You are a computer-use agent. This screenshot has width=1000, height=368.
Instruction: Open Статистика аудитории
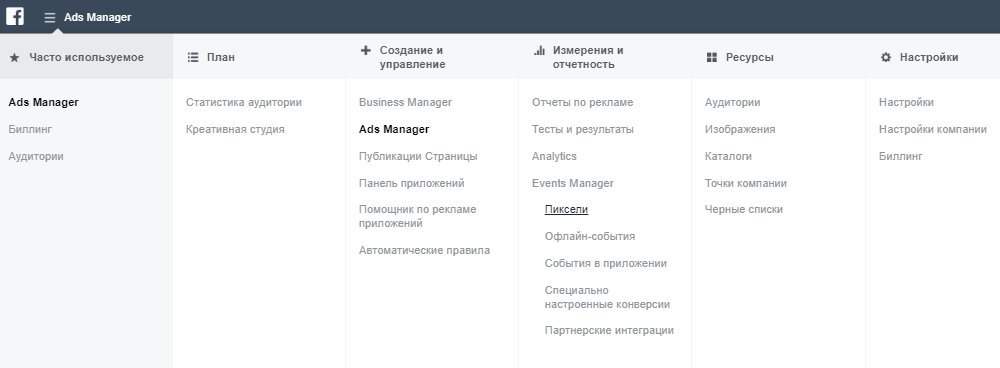[x=244, y=103]
